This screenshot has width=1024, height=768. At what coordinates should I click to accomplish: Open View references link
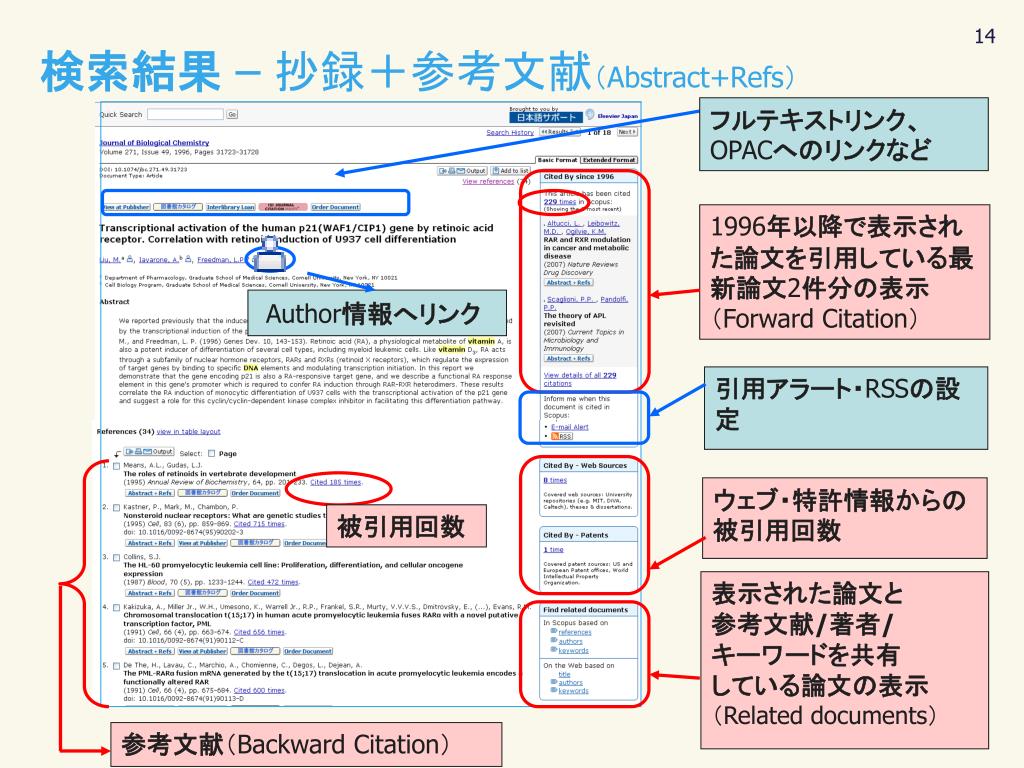pos(488,182)
